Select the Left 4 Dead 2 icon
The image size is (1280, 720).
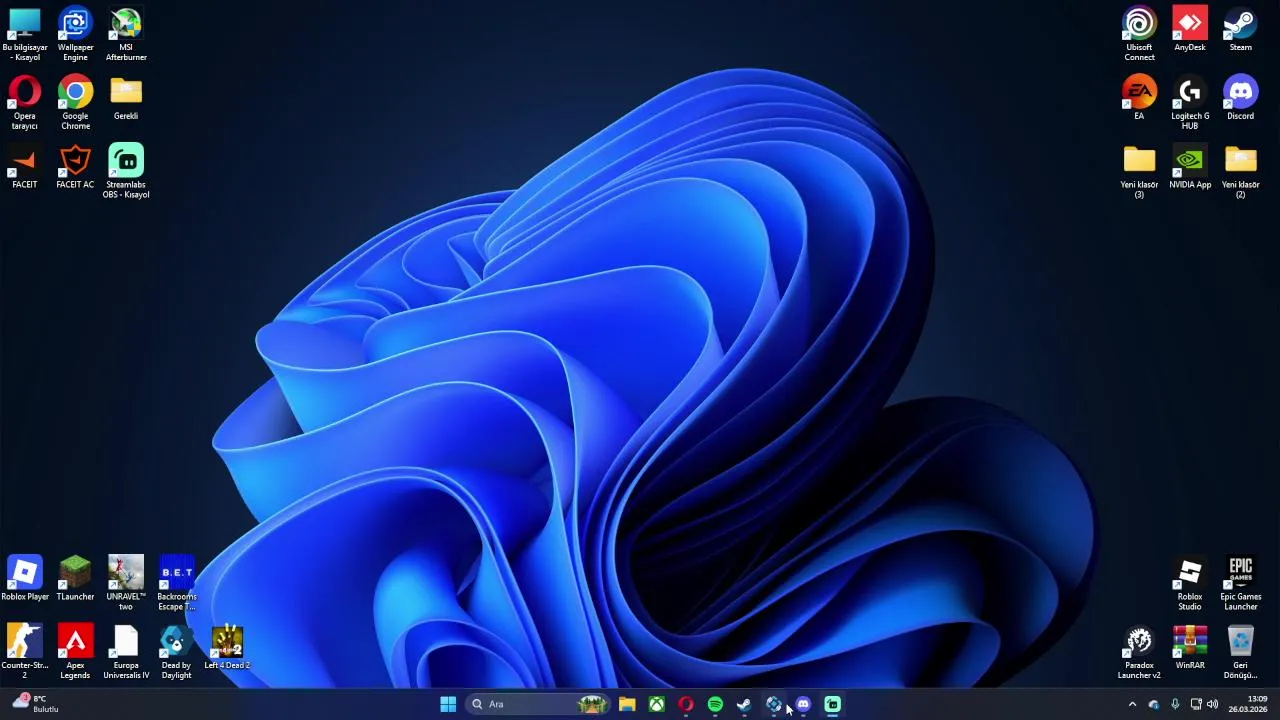227,647
